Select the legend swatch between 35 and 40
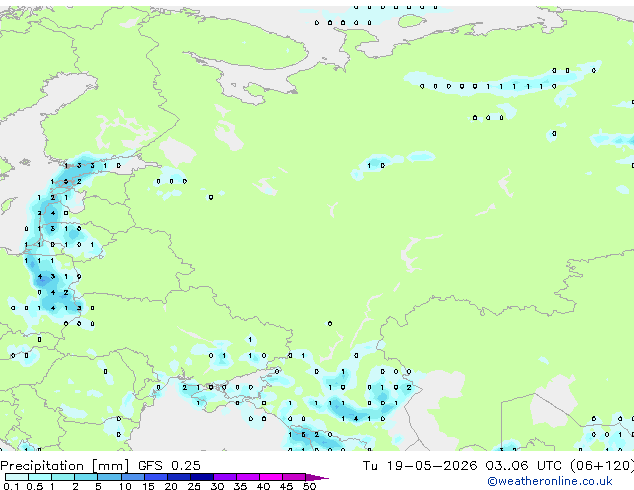Image resolution: width=634 pixels, height=490 pixels. 248,477
